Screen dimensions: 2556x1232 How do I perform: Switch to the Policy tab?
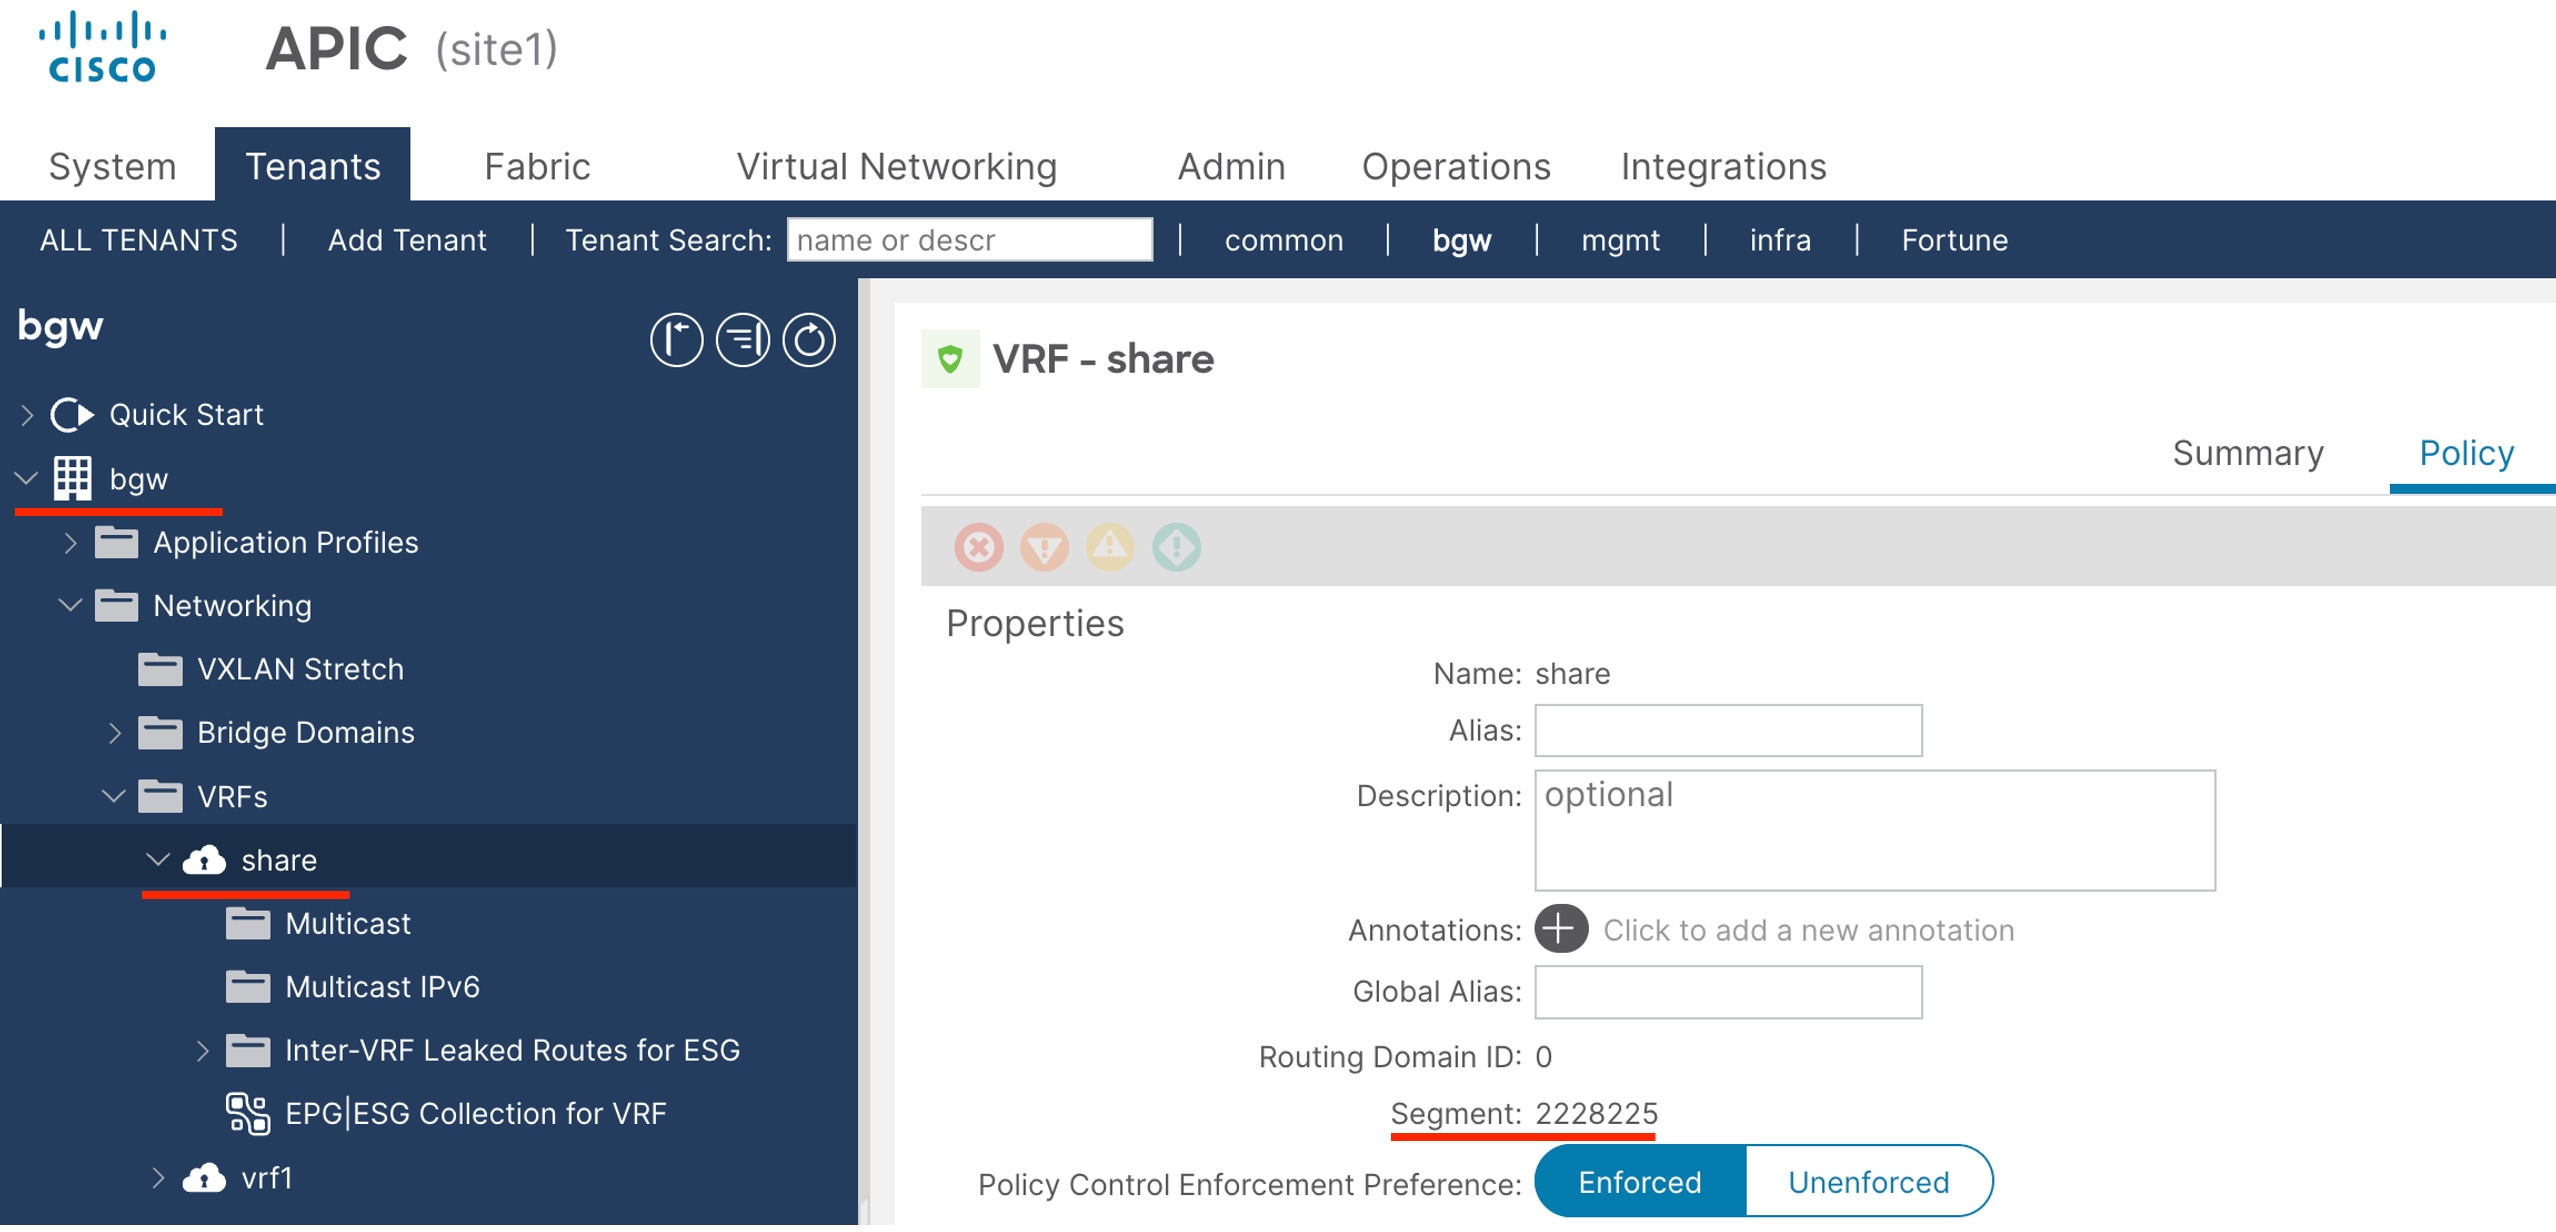2466,453
